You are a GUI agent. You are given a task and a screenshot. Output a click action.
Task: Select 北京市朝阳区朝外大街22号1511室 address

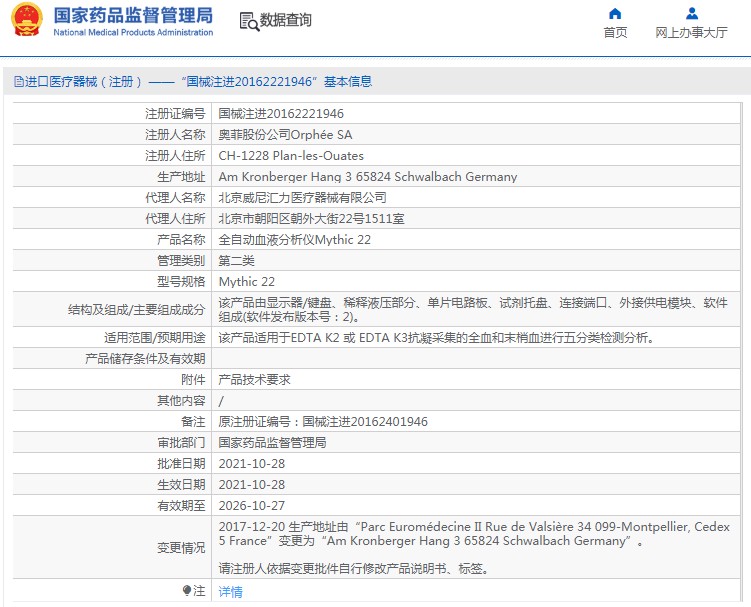tap(311, 218)
